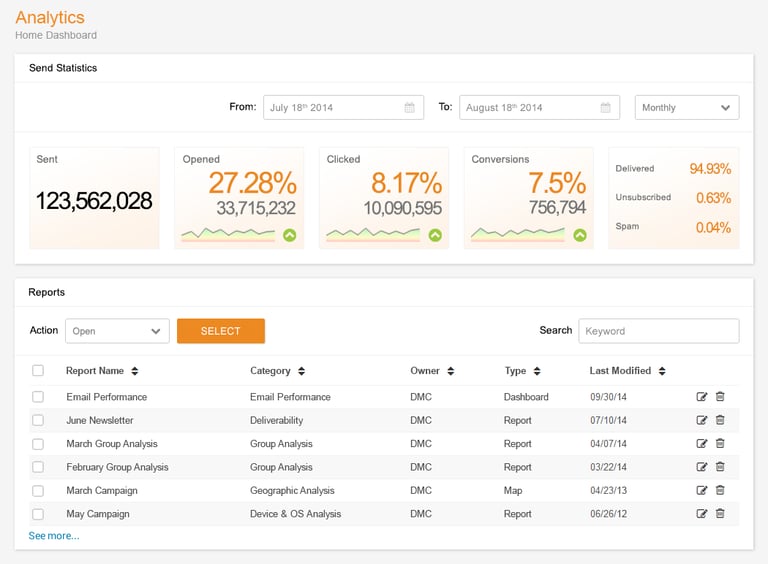Edit the March Group Analysis report
The width and height of the screenshot is (768, 564).
701,444
